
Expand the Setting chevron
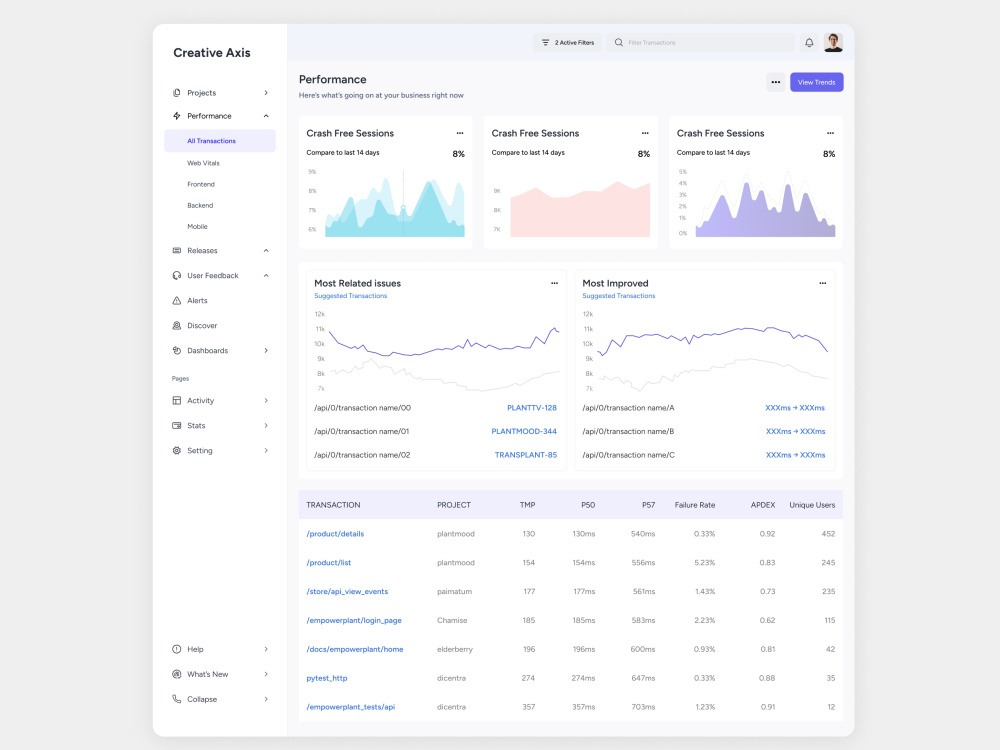(266, 450)
